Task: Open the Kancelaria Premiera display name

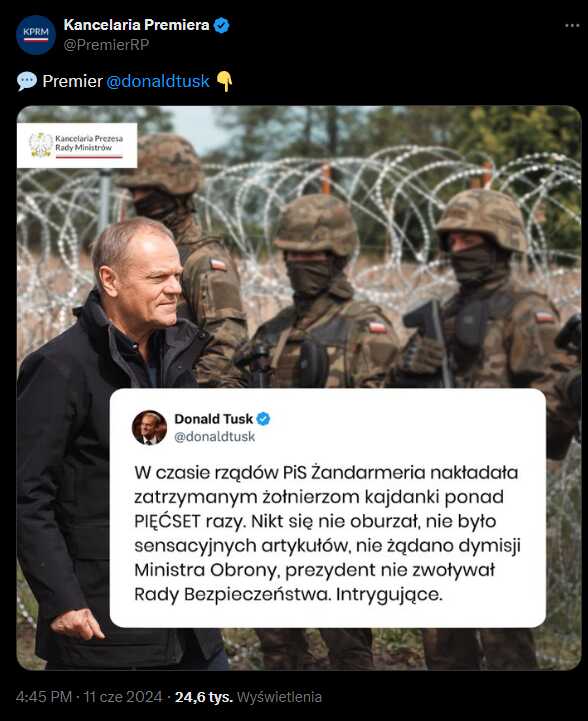Action: tap(137, 25)
